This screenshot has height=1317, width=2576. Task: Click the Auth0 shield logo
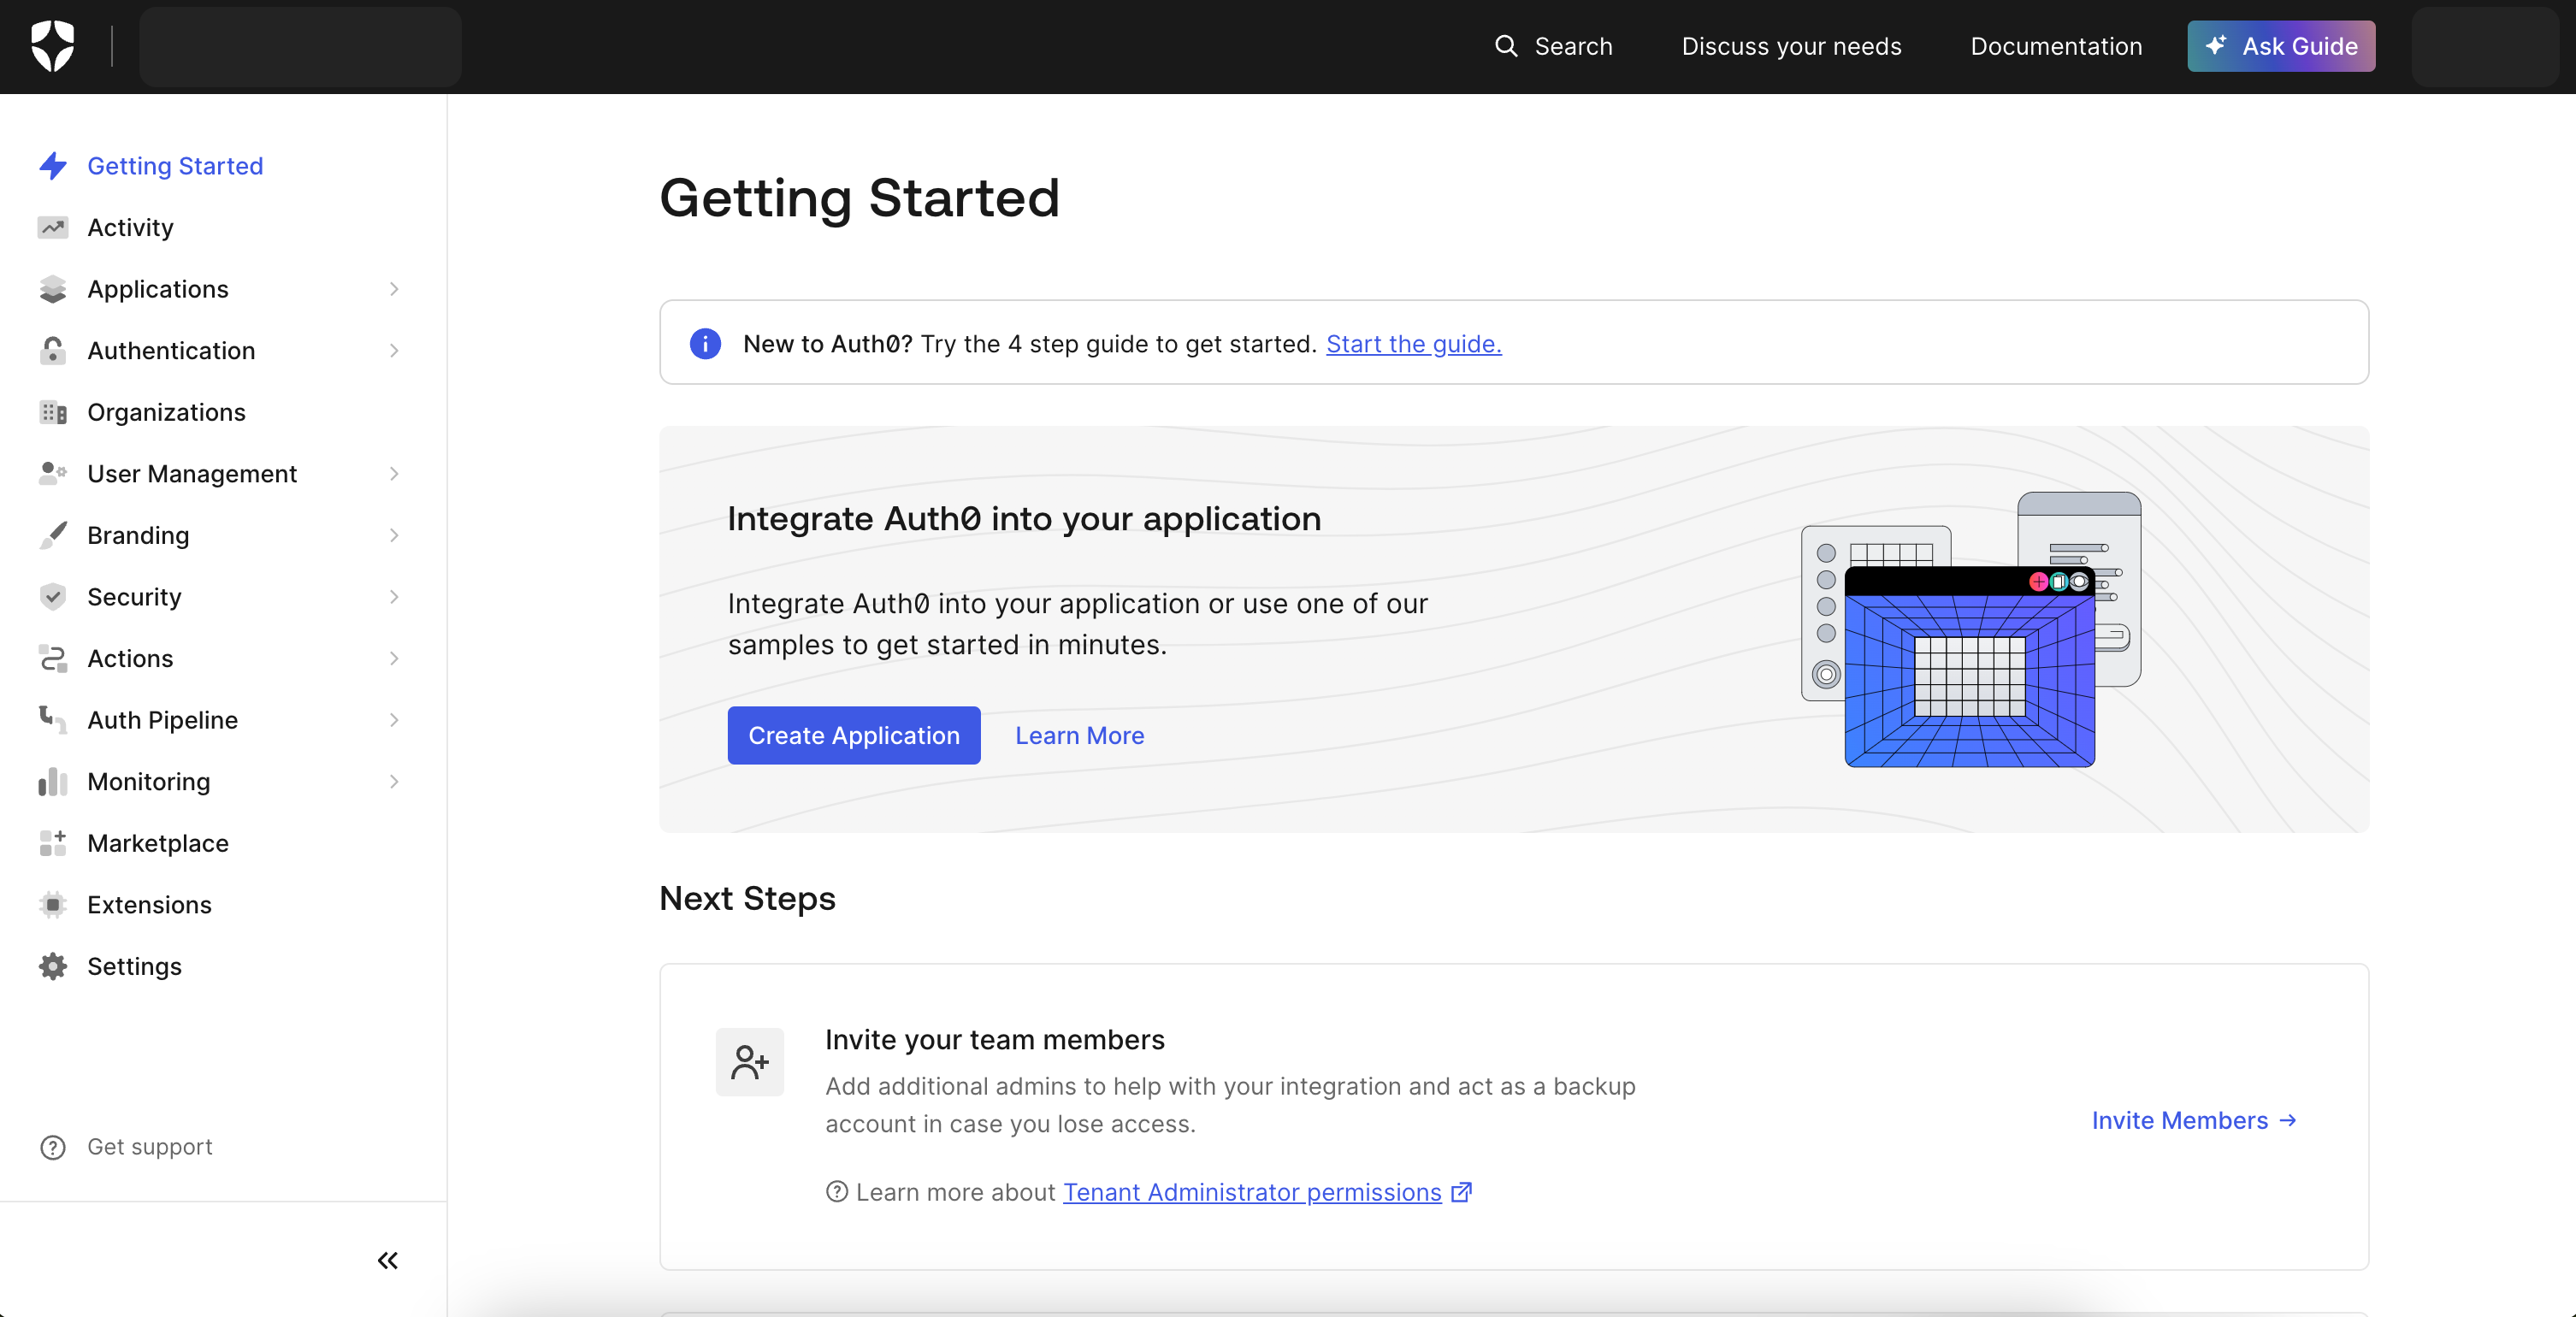52,46
